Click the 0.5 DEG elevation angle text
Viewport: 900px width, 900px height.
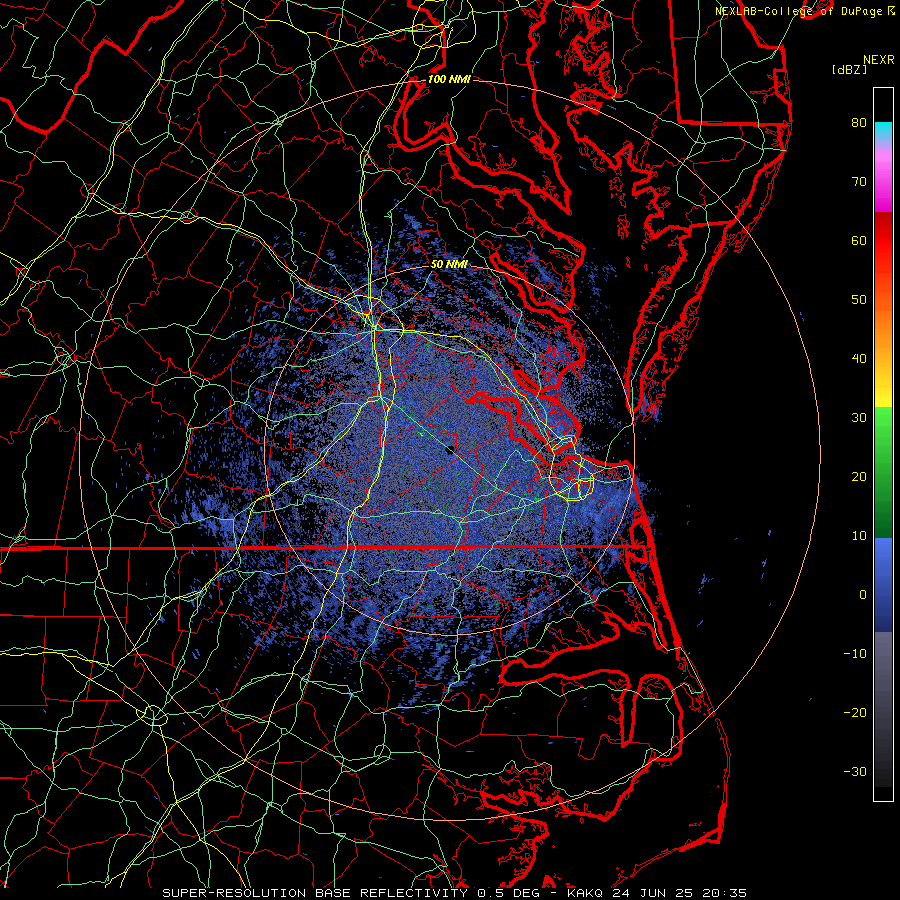(509, 893)
